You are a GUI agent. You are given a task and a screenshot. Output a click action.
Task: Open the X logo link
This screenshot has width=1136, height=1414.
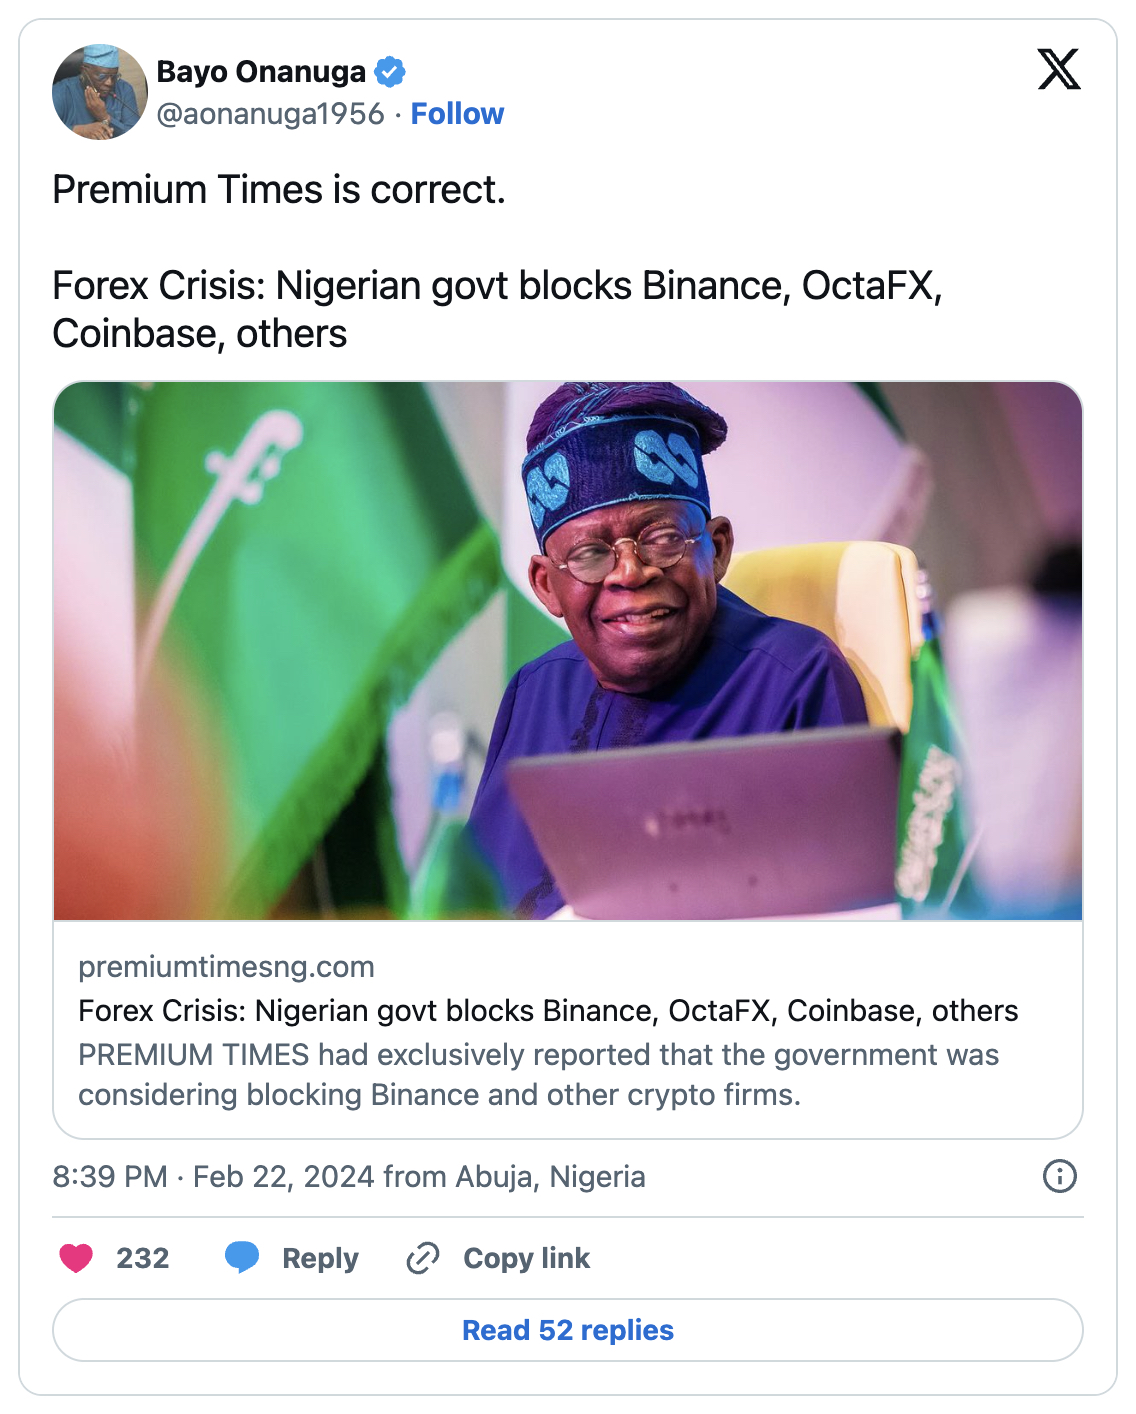tap(1058, 70)
